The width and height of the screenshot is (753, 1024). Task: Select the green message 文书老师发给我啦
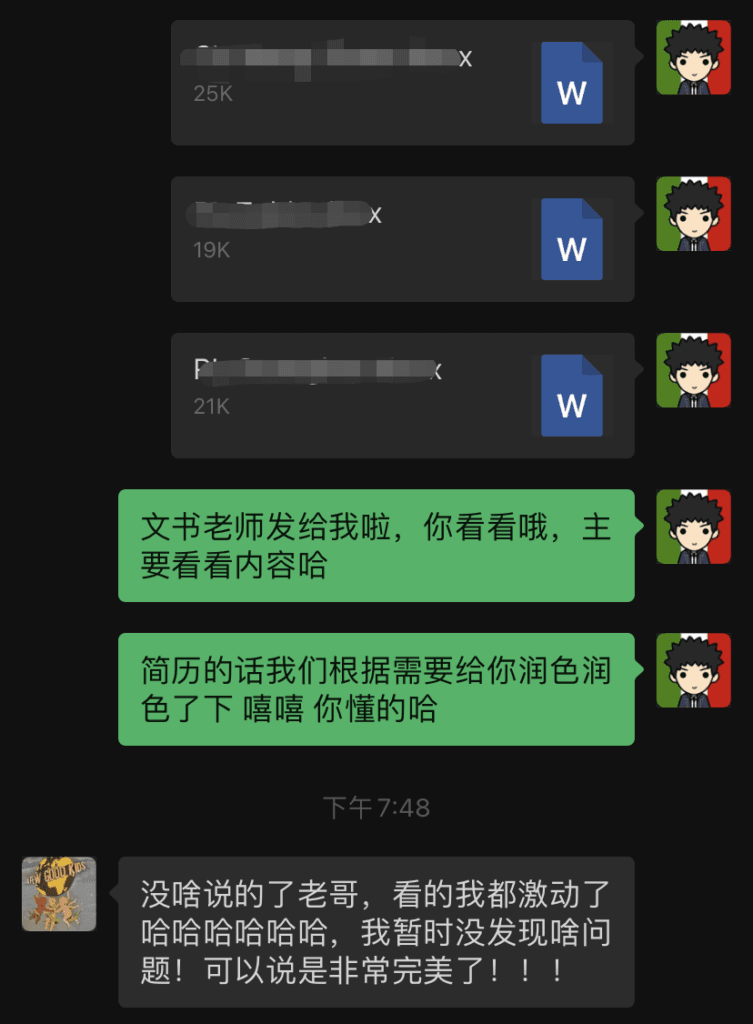click(376, 545)
